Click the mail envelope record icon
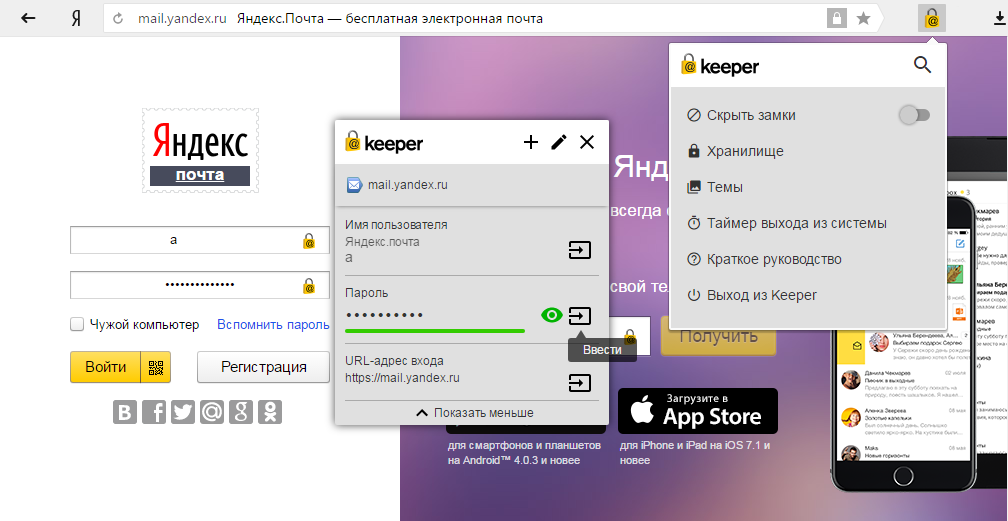 click(354, 185)
